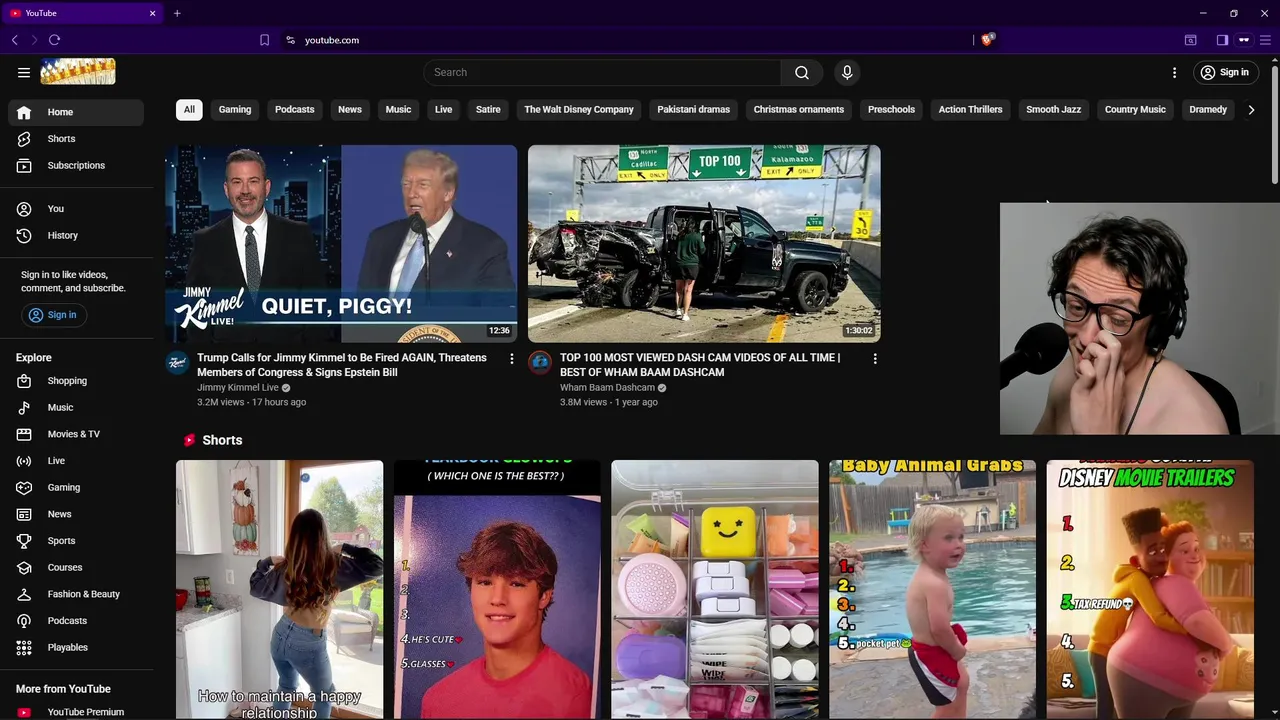
Task: Play the QUIET, PIGGY! video thumbnail
Action: tap(341, 244)
